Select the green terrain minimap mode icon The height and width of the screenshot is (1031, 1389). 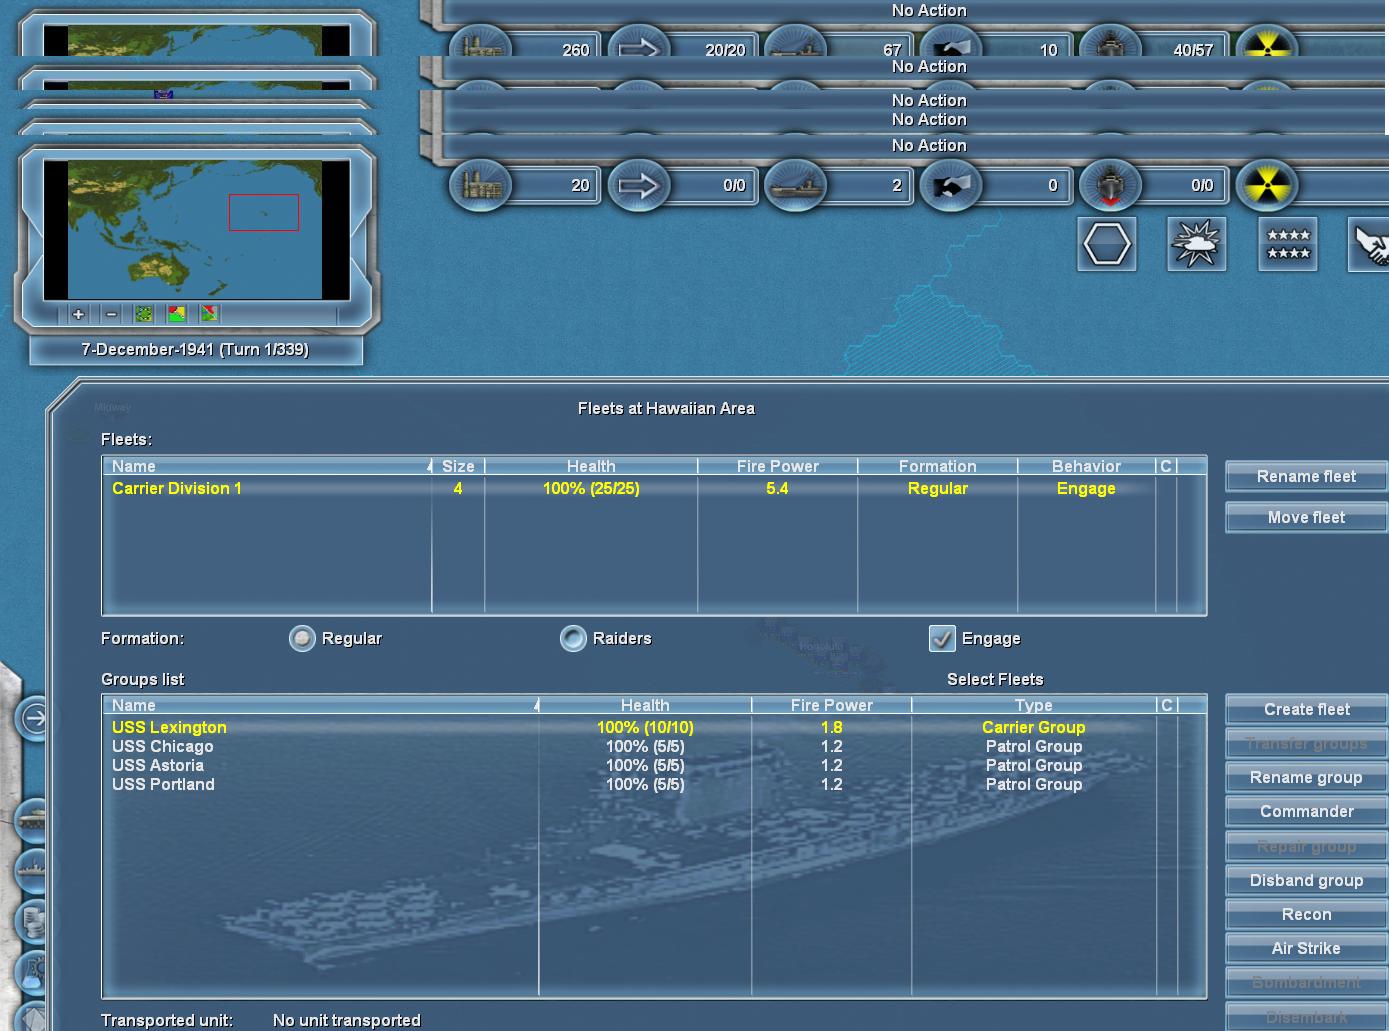pos(144,314)
